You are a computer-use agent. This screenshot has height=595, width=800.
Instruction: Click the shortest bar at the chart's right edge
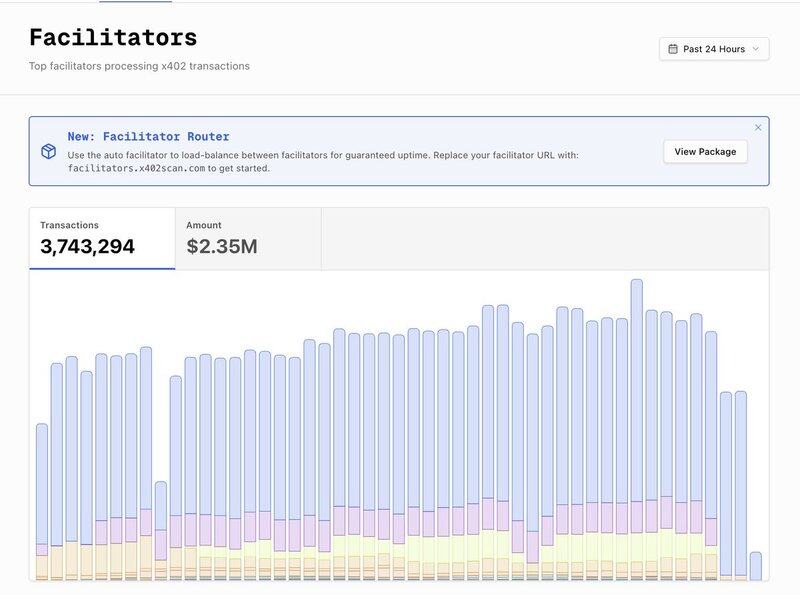755,565
